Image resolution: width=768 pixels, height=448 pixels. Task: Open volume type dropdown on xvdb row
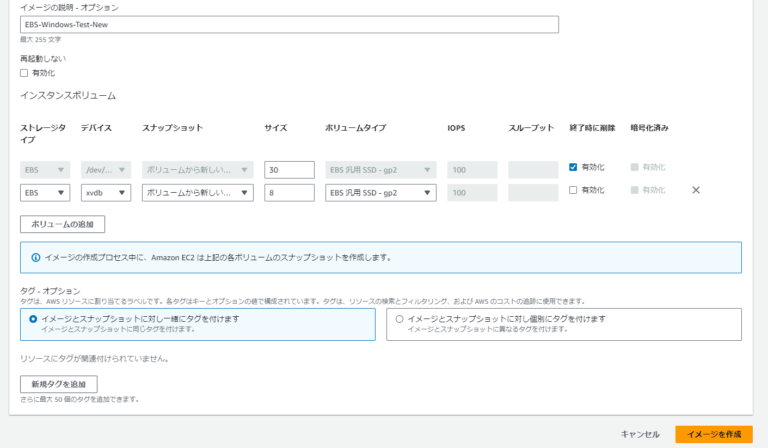pos(381,193)
